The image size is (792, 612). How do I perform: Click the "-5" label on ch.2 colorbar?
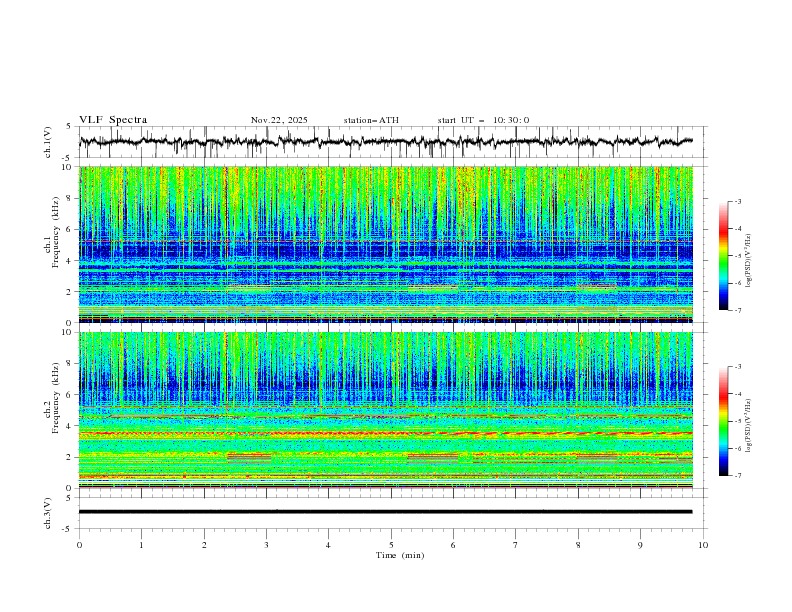(737, 421)
